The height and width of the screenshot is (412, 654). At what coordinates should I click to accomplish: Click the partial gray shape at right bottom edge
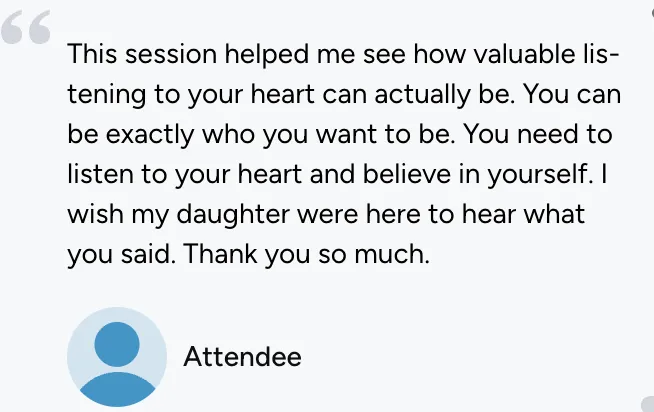coord(648,404)
